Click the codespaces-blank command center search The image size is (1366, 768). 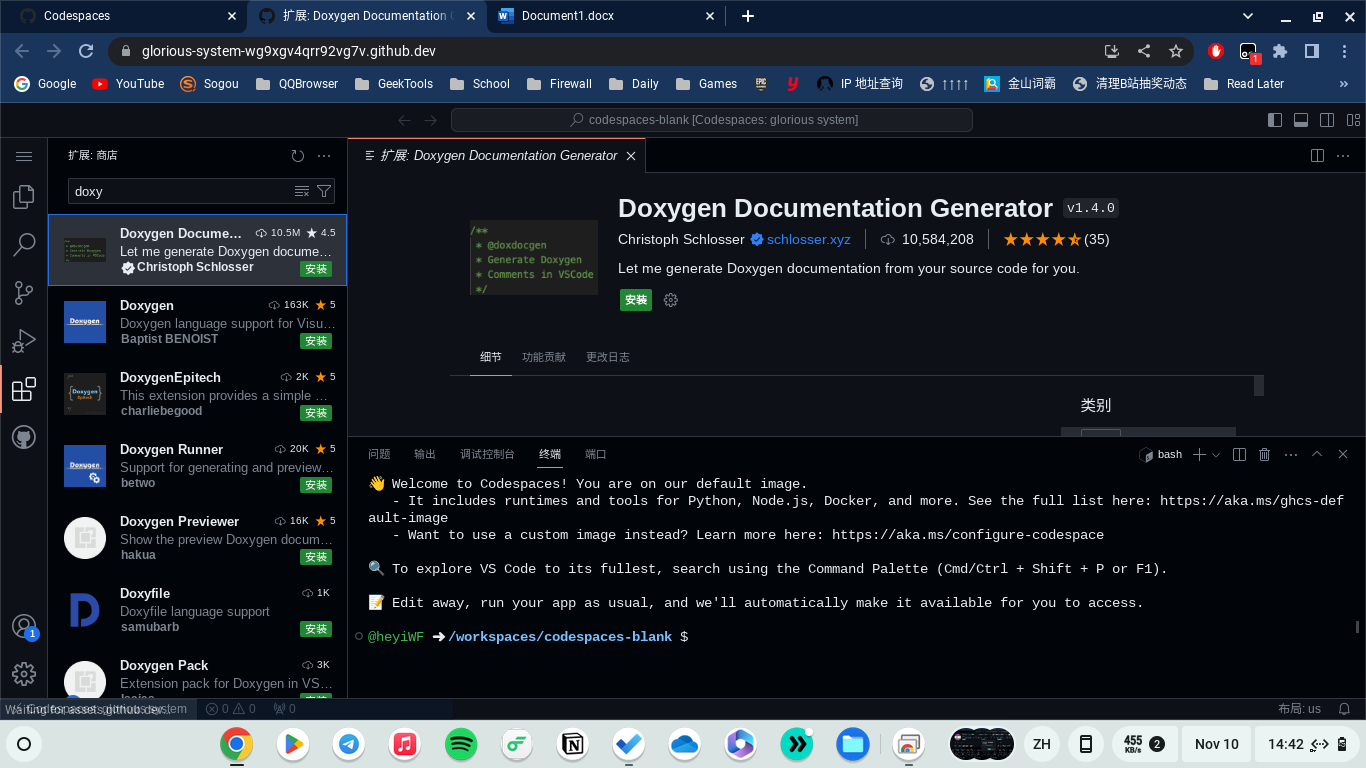pyautogui.click(x=712, y=120)
